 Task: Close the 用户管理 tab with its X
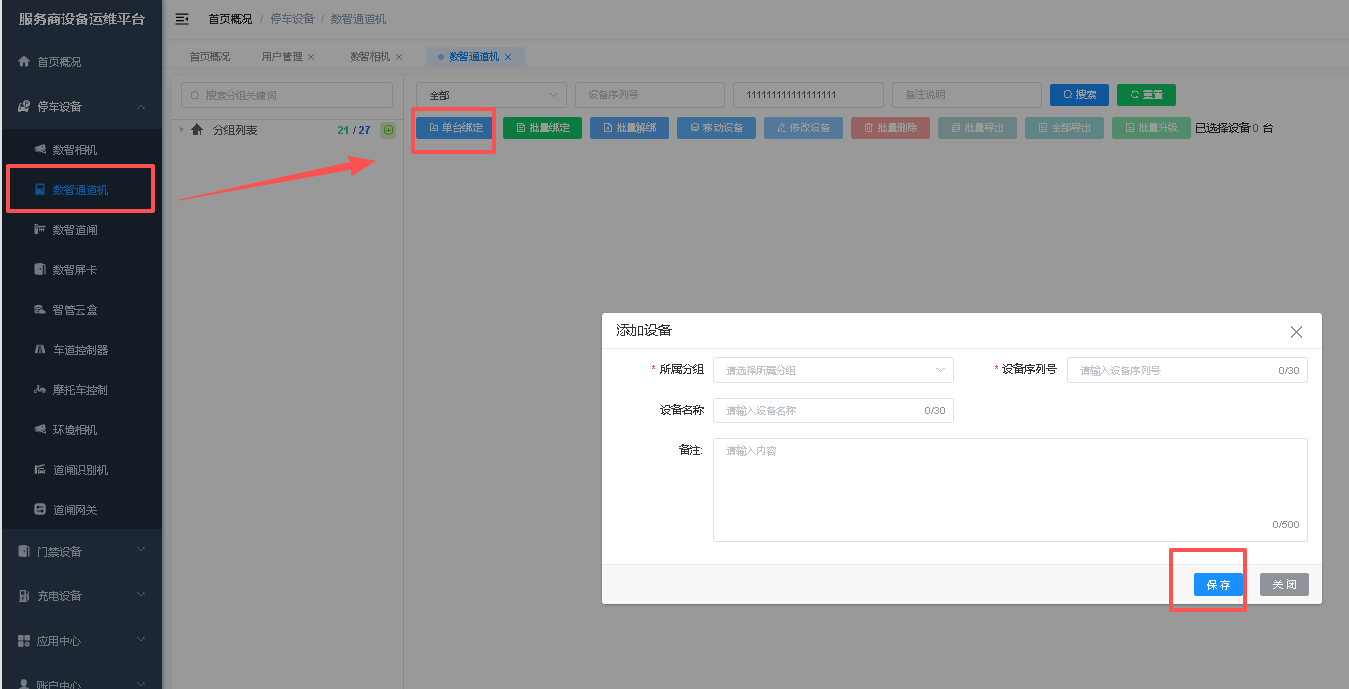[x=311, y=57]
